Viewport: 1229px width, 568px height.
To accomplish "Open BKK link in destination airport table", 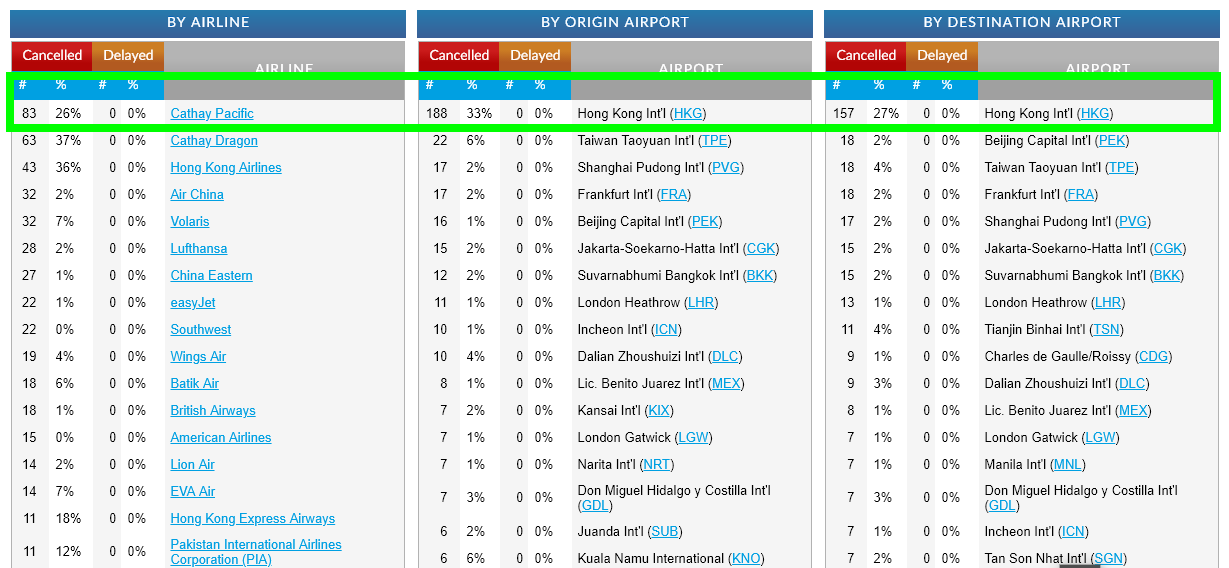I will coord(1166,276).
